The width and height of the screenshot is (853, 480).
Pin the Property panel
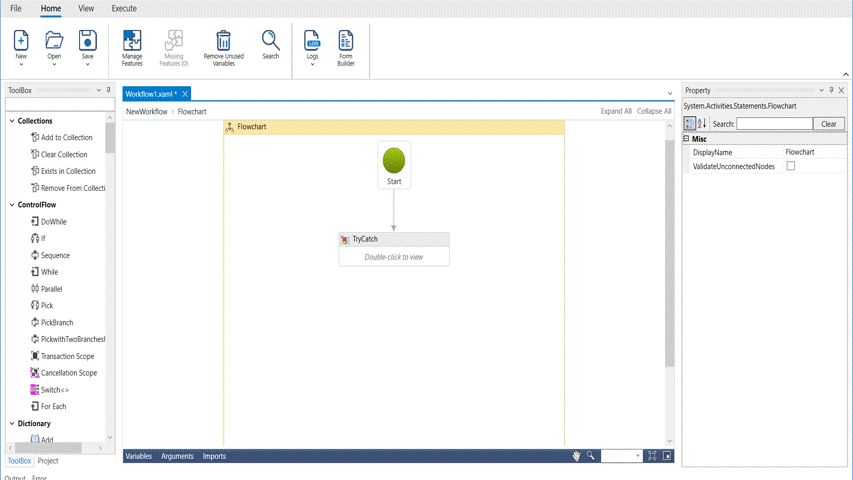tap(831, 91)
